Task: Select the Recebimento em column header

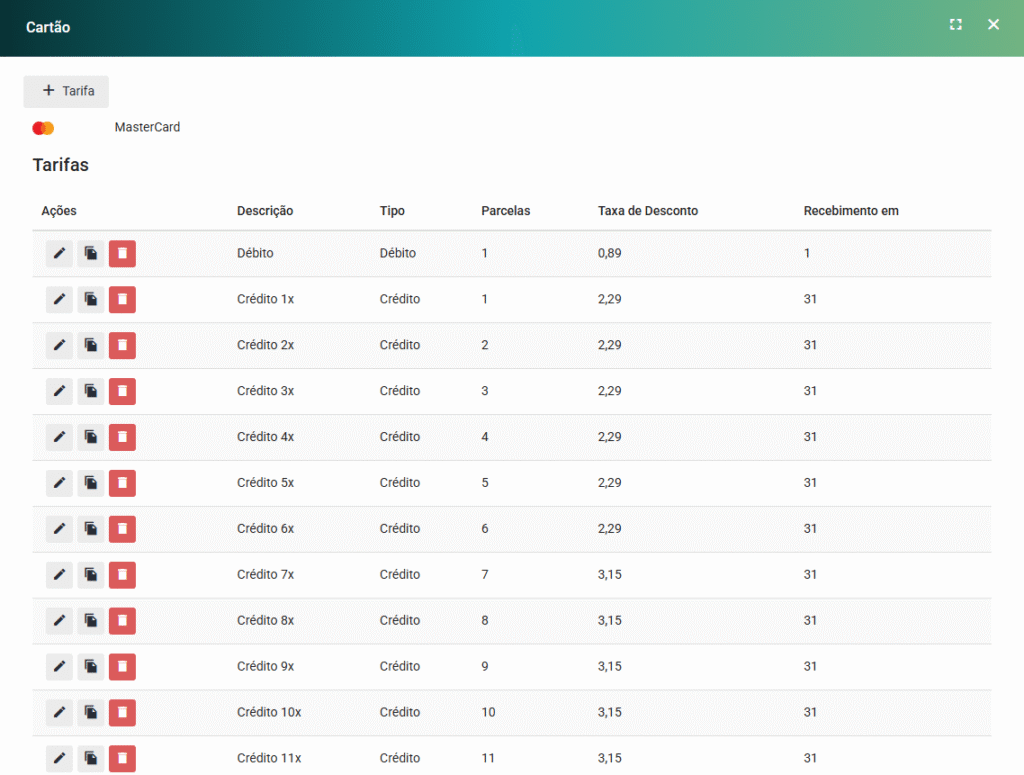Action: click(850, 211)
